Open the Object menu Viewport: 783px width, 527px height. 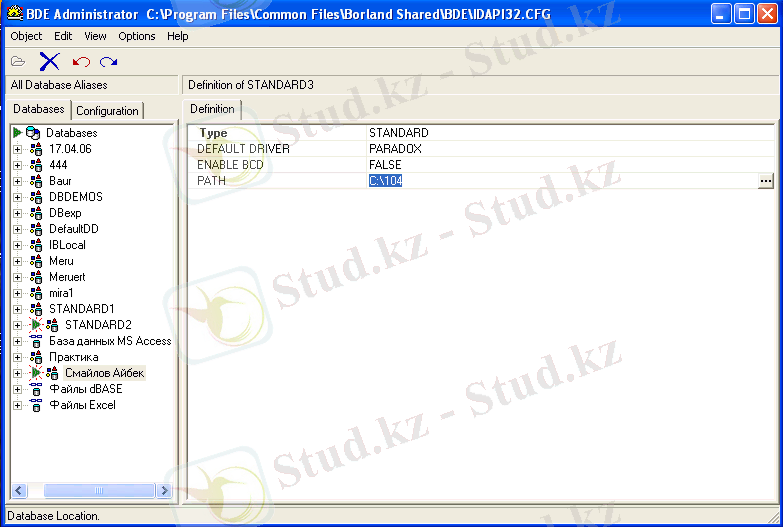pyautogui.click(x=26, y=36)
